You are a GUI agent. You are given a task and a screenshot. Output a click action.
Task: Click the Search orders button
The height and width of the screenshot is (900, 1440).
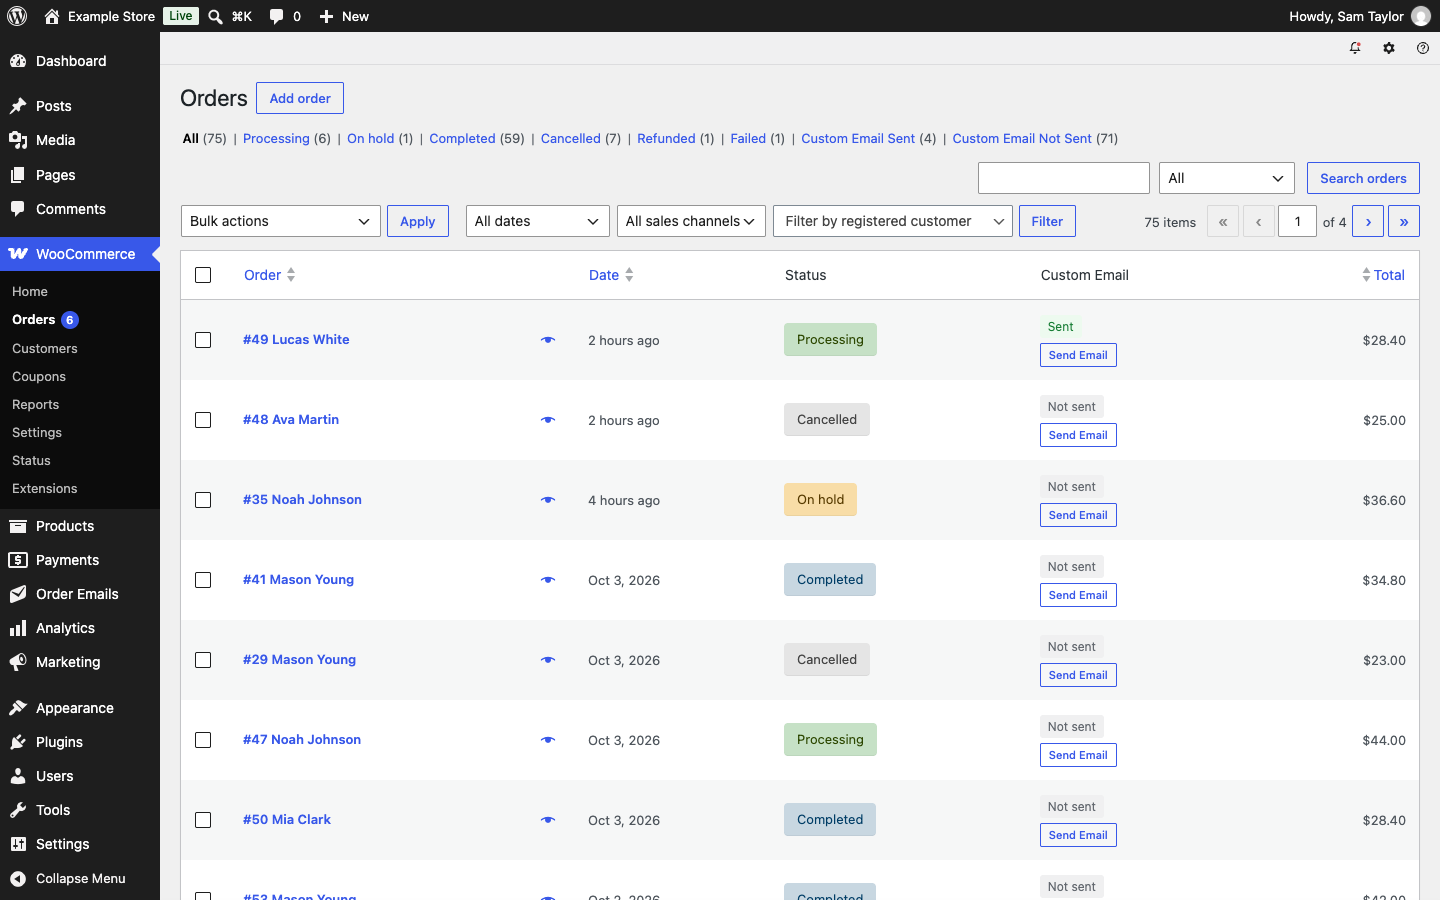[1363, 178]
